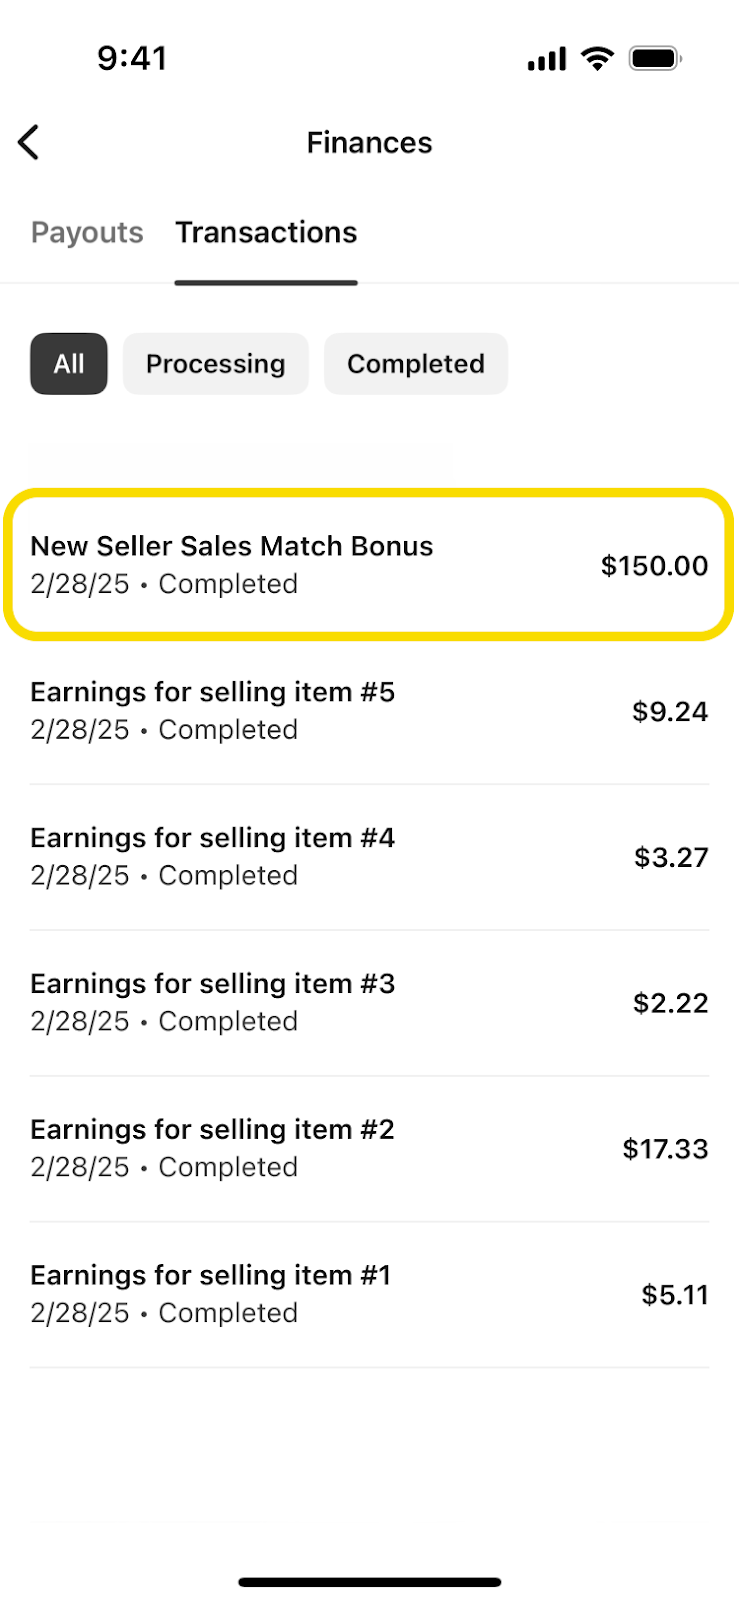Filter transactions by Processing

[216, 364]
